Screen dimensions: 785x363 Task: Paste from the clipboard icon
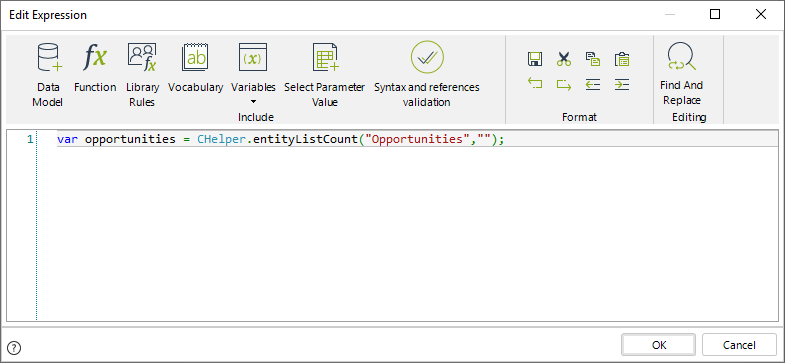pyautogui.click(x=622, y=59)
